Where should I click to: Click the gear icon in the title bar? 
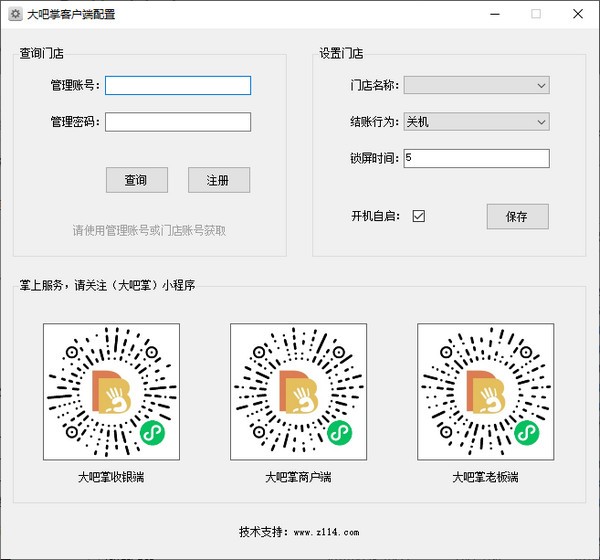15,15
